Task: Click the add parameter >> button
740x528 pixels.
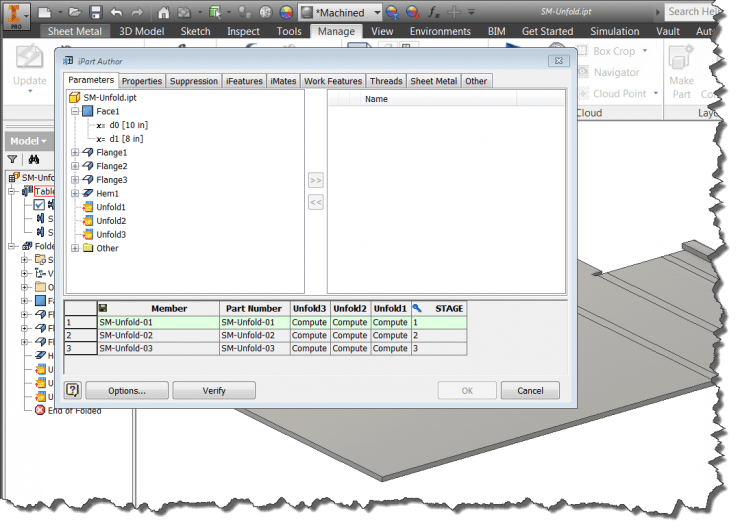Action: (x=316, y=180)
